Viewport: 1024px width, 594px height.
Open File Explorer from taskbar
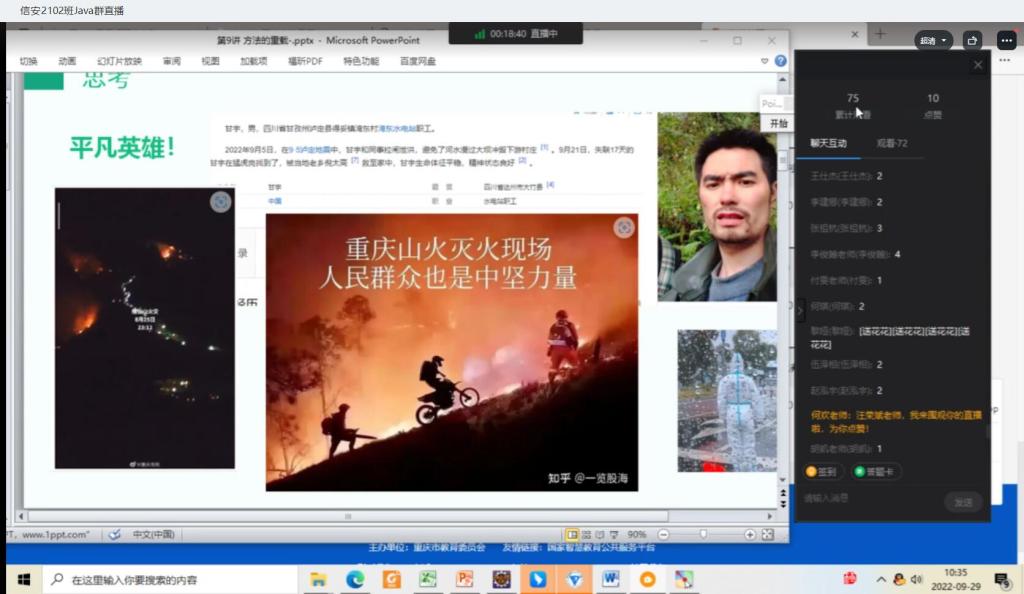pyautogui.click(x=318, y=579)
